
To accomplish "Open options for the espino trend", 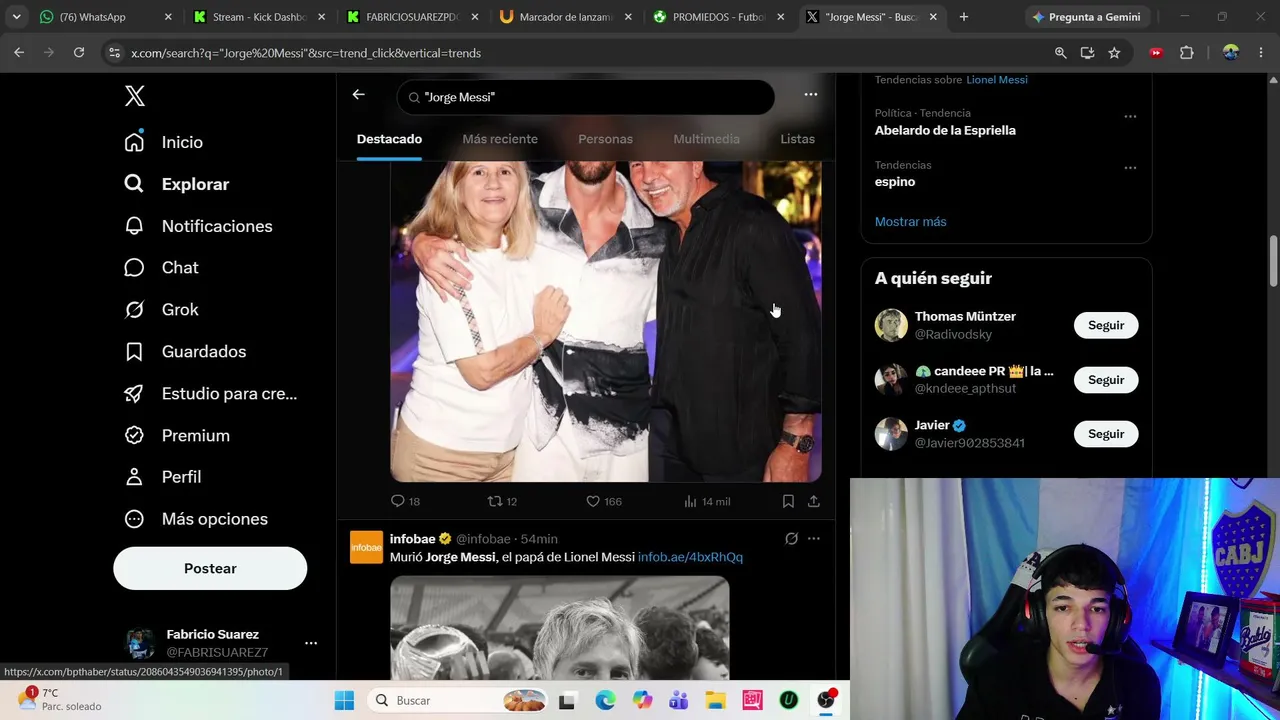I will (1130, 168).
